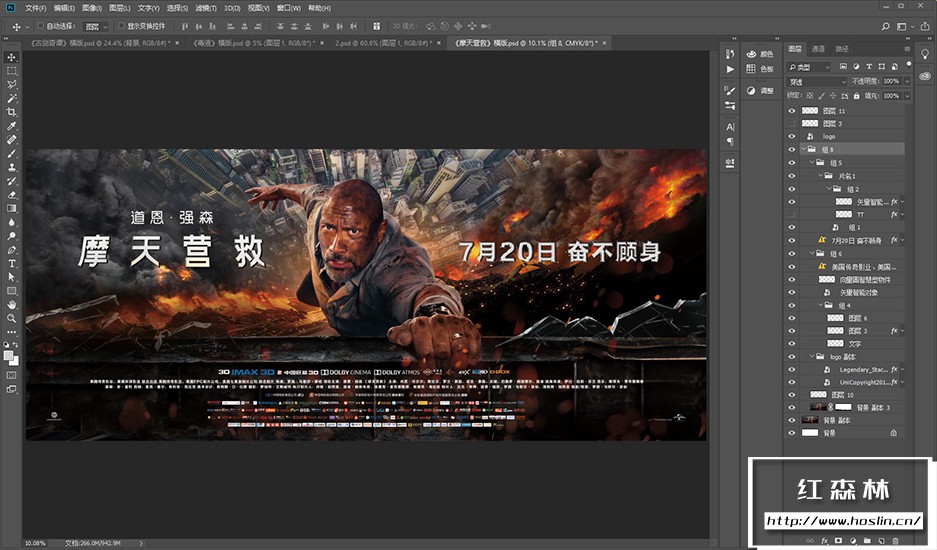Filter layers by type layers (T icon)
This screenshot has height=550, width=937.
pyautogui.click(x=869, y=66)
